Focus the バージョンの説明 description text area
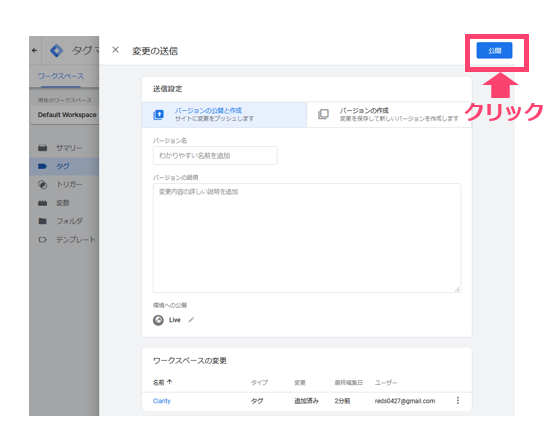Image resolution: width=552 pixels, height=435 pixels. 307,238
